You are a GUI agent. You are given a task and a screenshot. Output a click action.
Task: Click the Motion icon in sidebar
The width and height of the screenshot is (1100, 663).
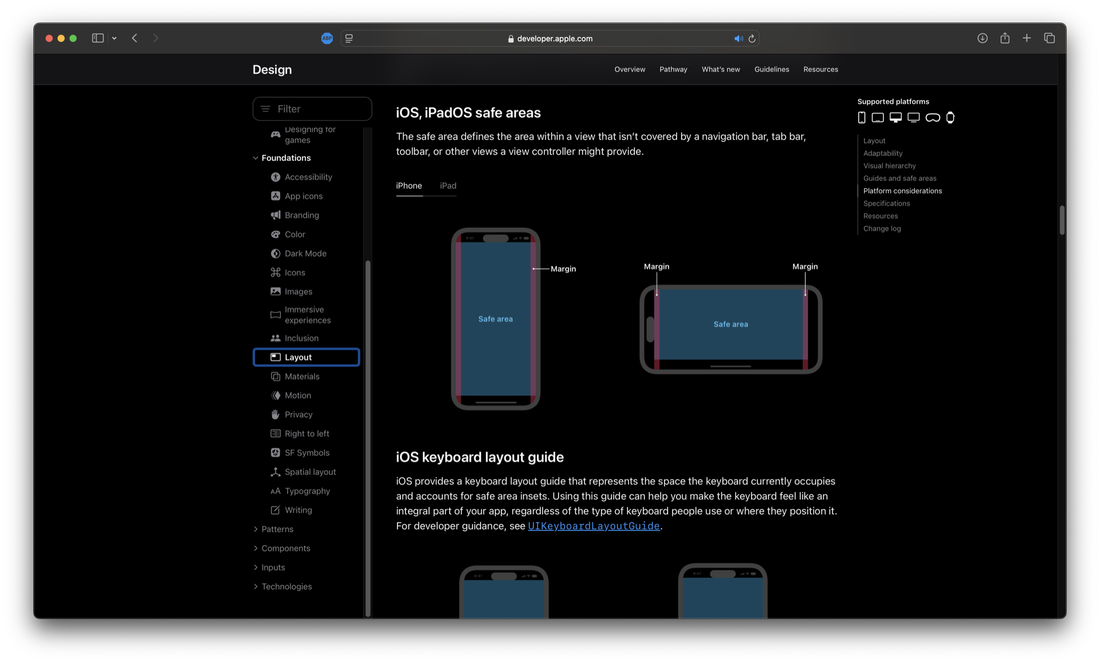[x=276, y=395]
